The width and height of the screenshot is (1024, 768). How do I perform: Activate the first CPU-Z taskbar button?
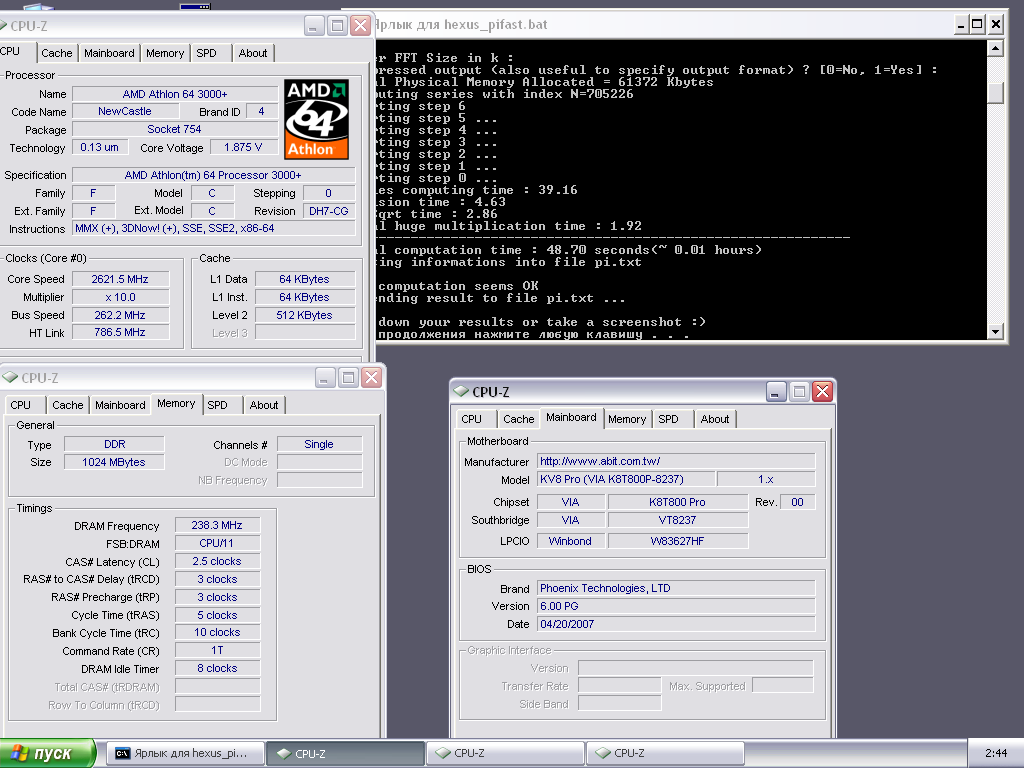click(345, 753)
